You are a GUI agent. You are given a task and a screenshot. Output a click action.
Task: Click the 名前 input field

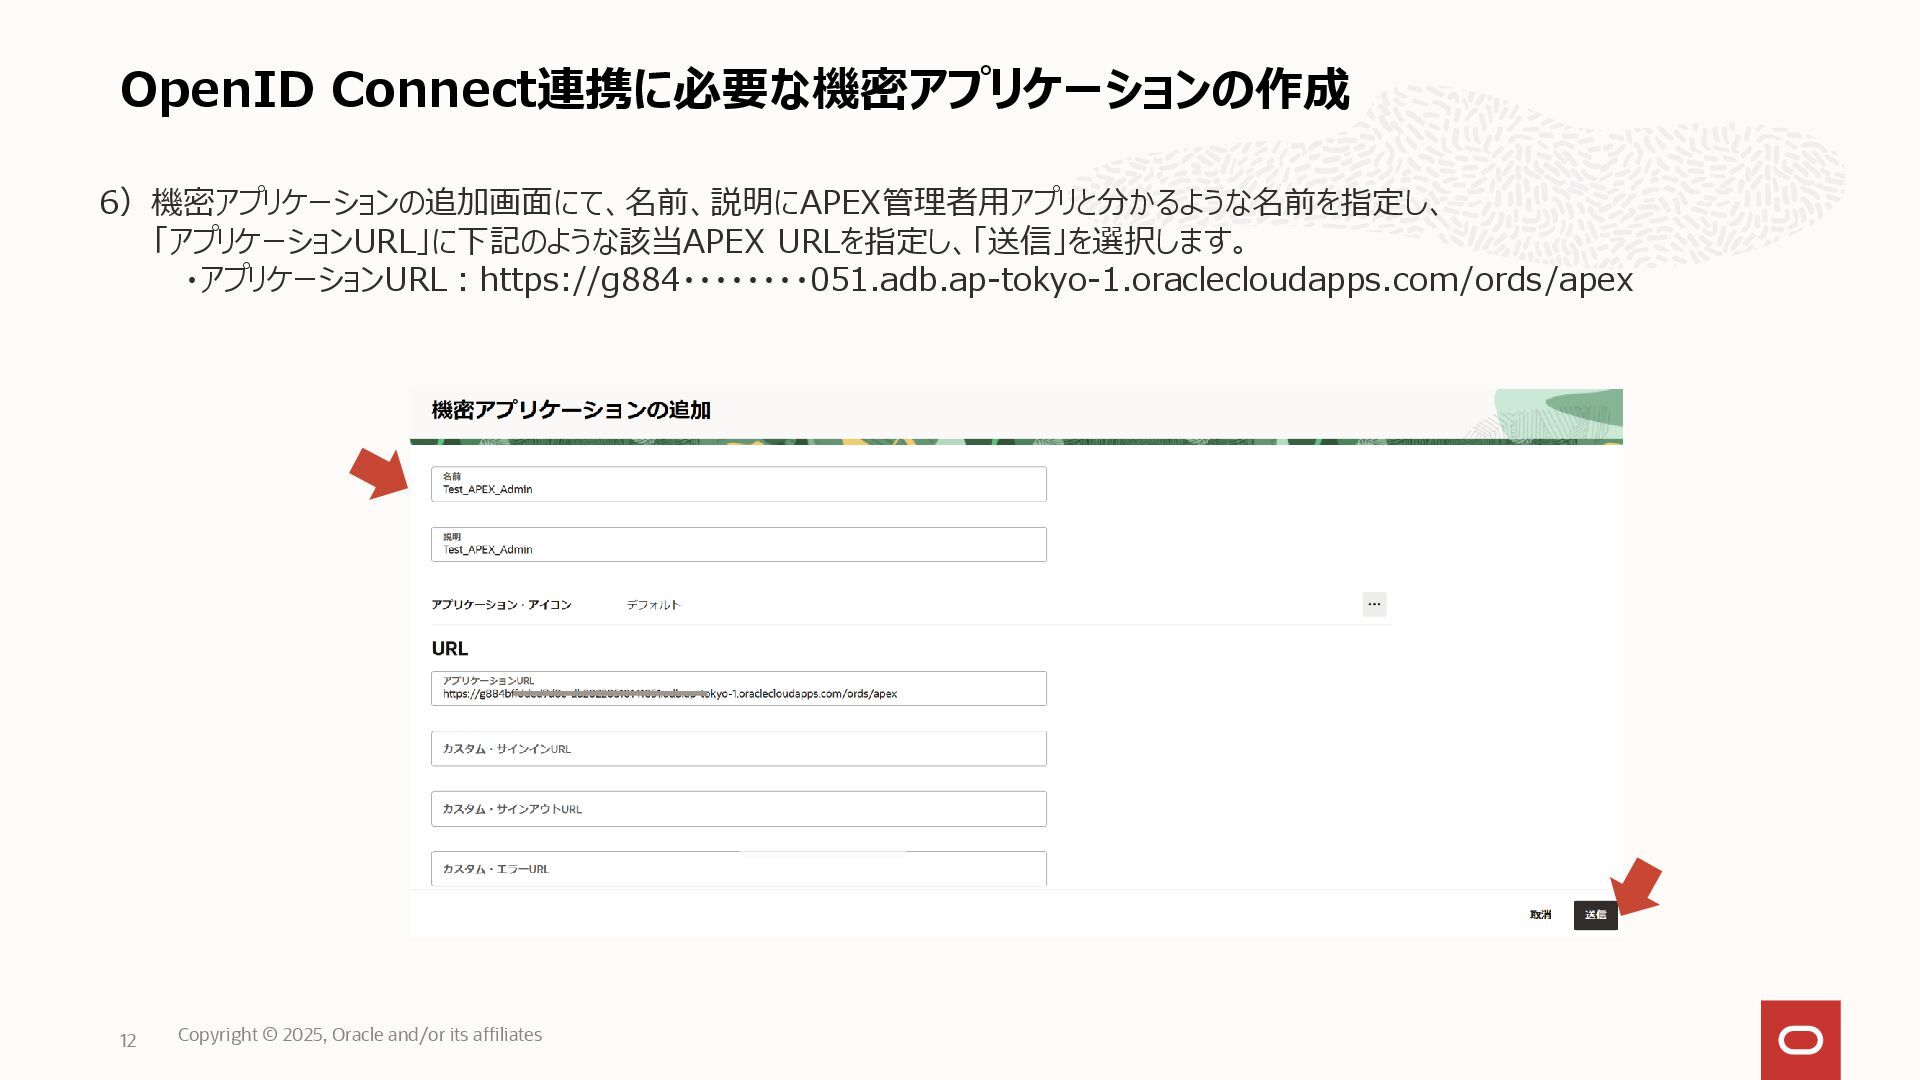click(738, 484)
